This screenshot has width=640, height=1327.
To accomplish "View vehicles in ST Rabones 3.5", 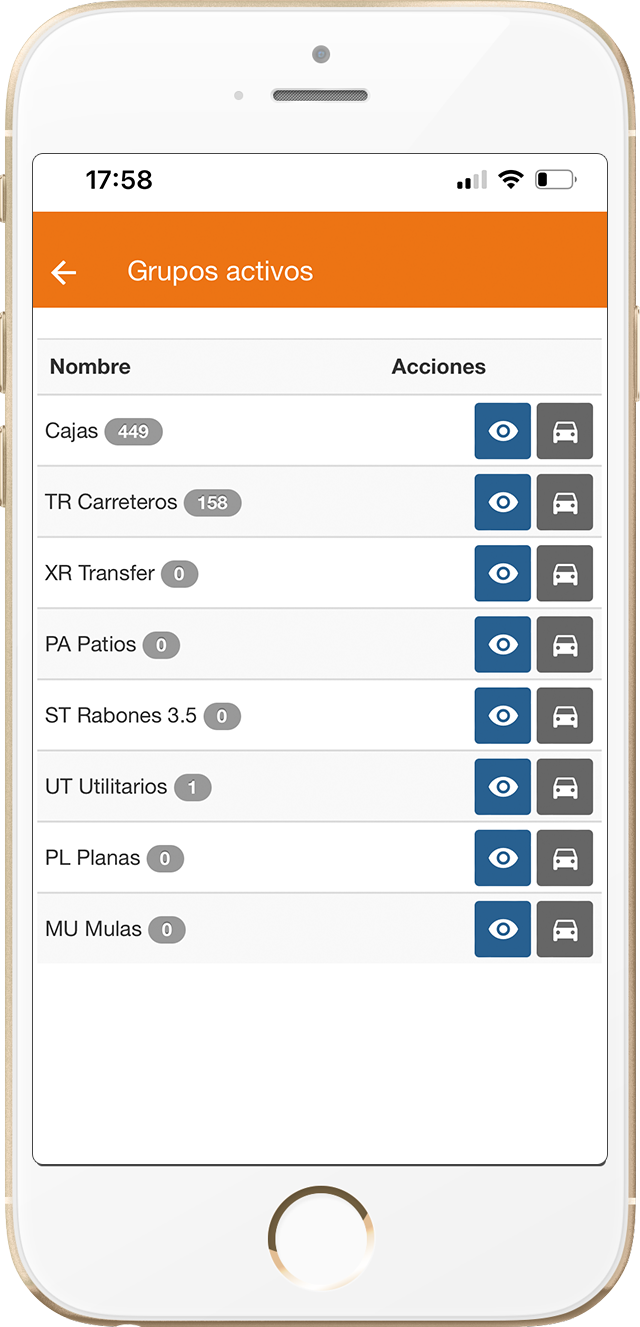I will point(565,716).
